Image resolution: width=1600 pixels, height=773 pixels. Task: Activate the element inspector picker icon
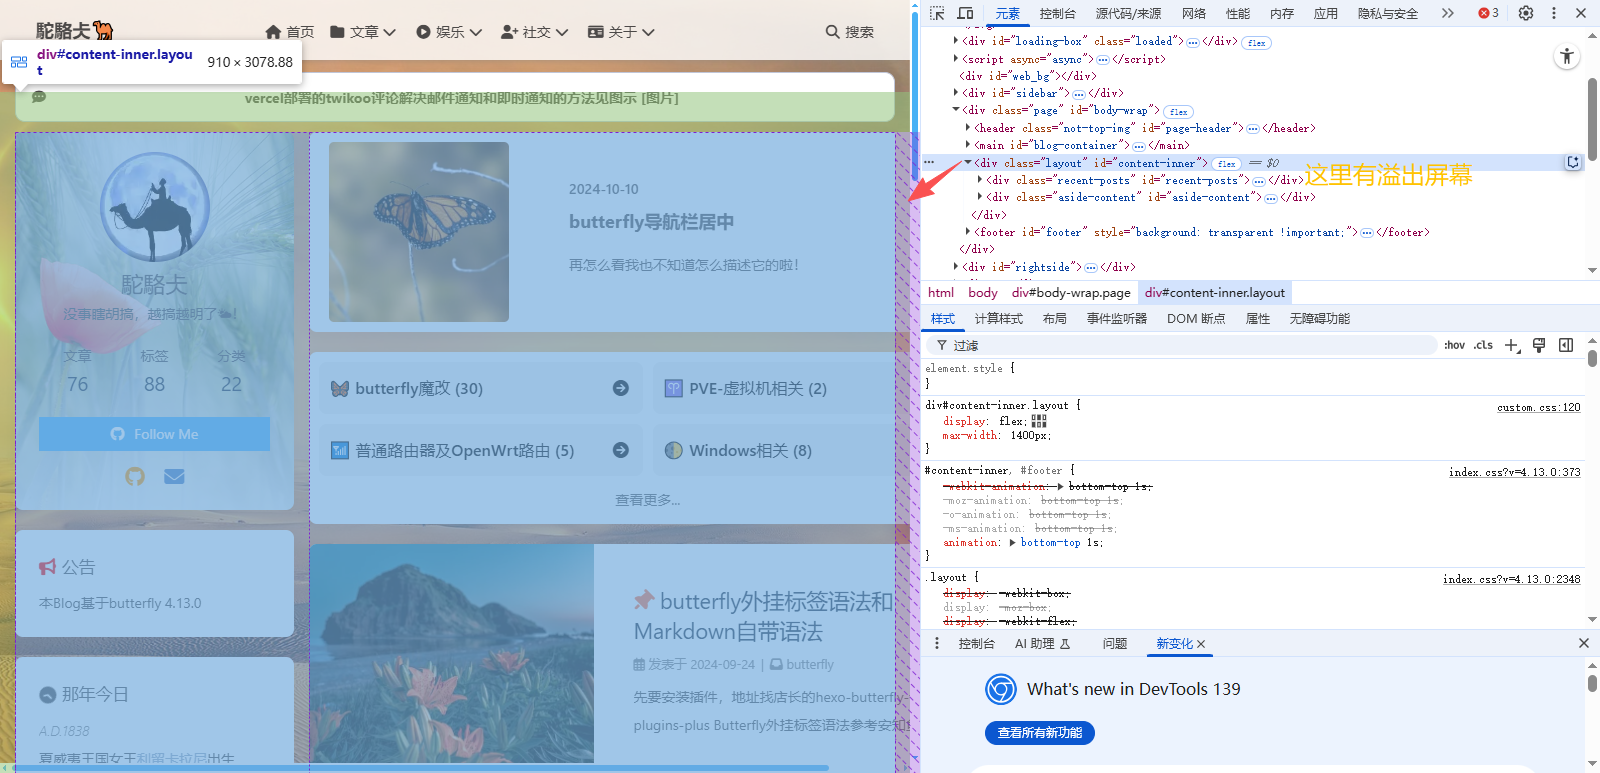(937, 13)
